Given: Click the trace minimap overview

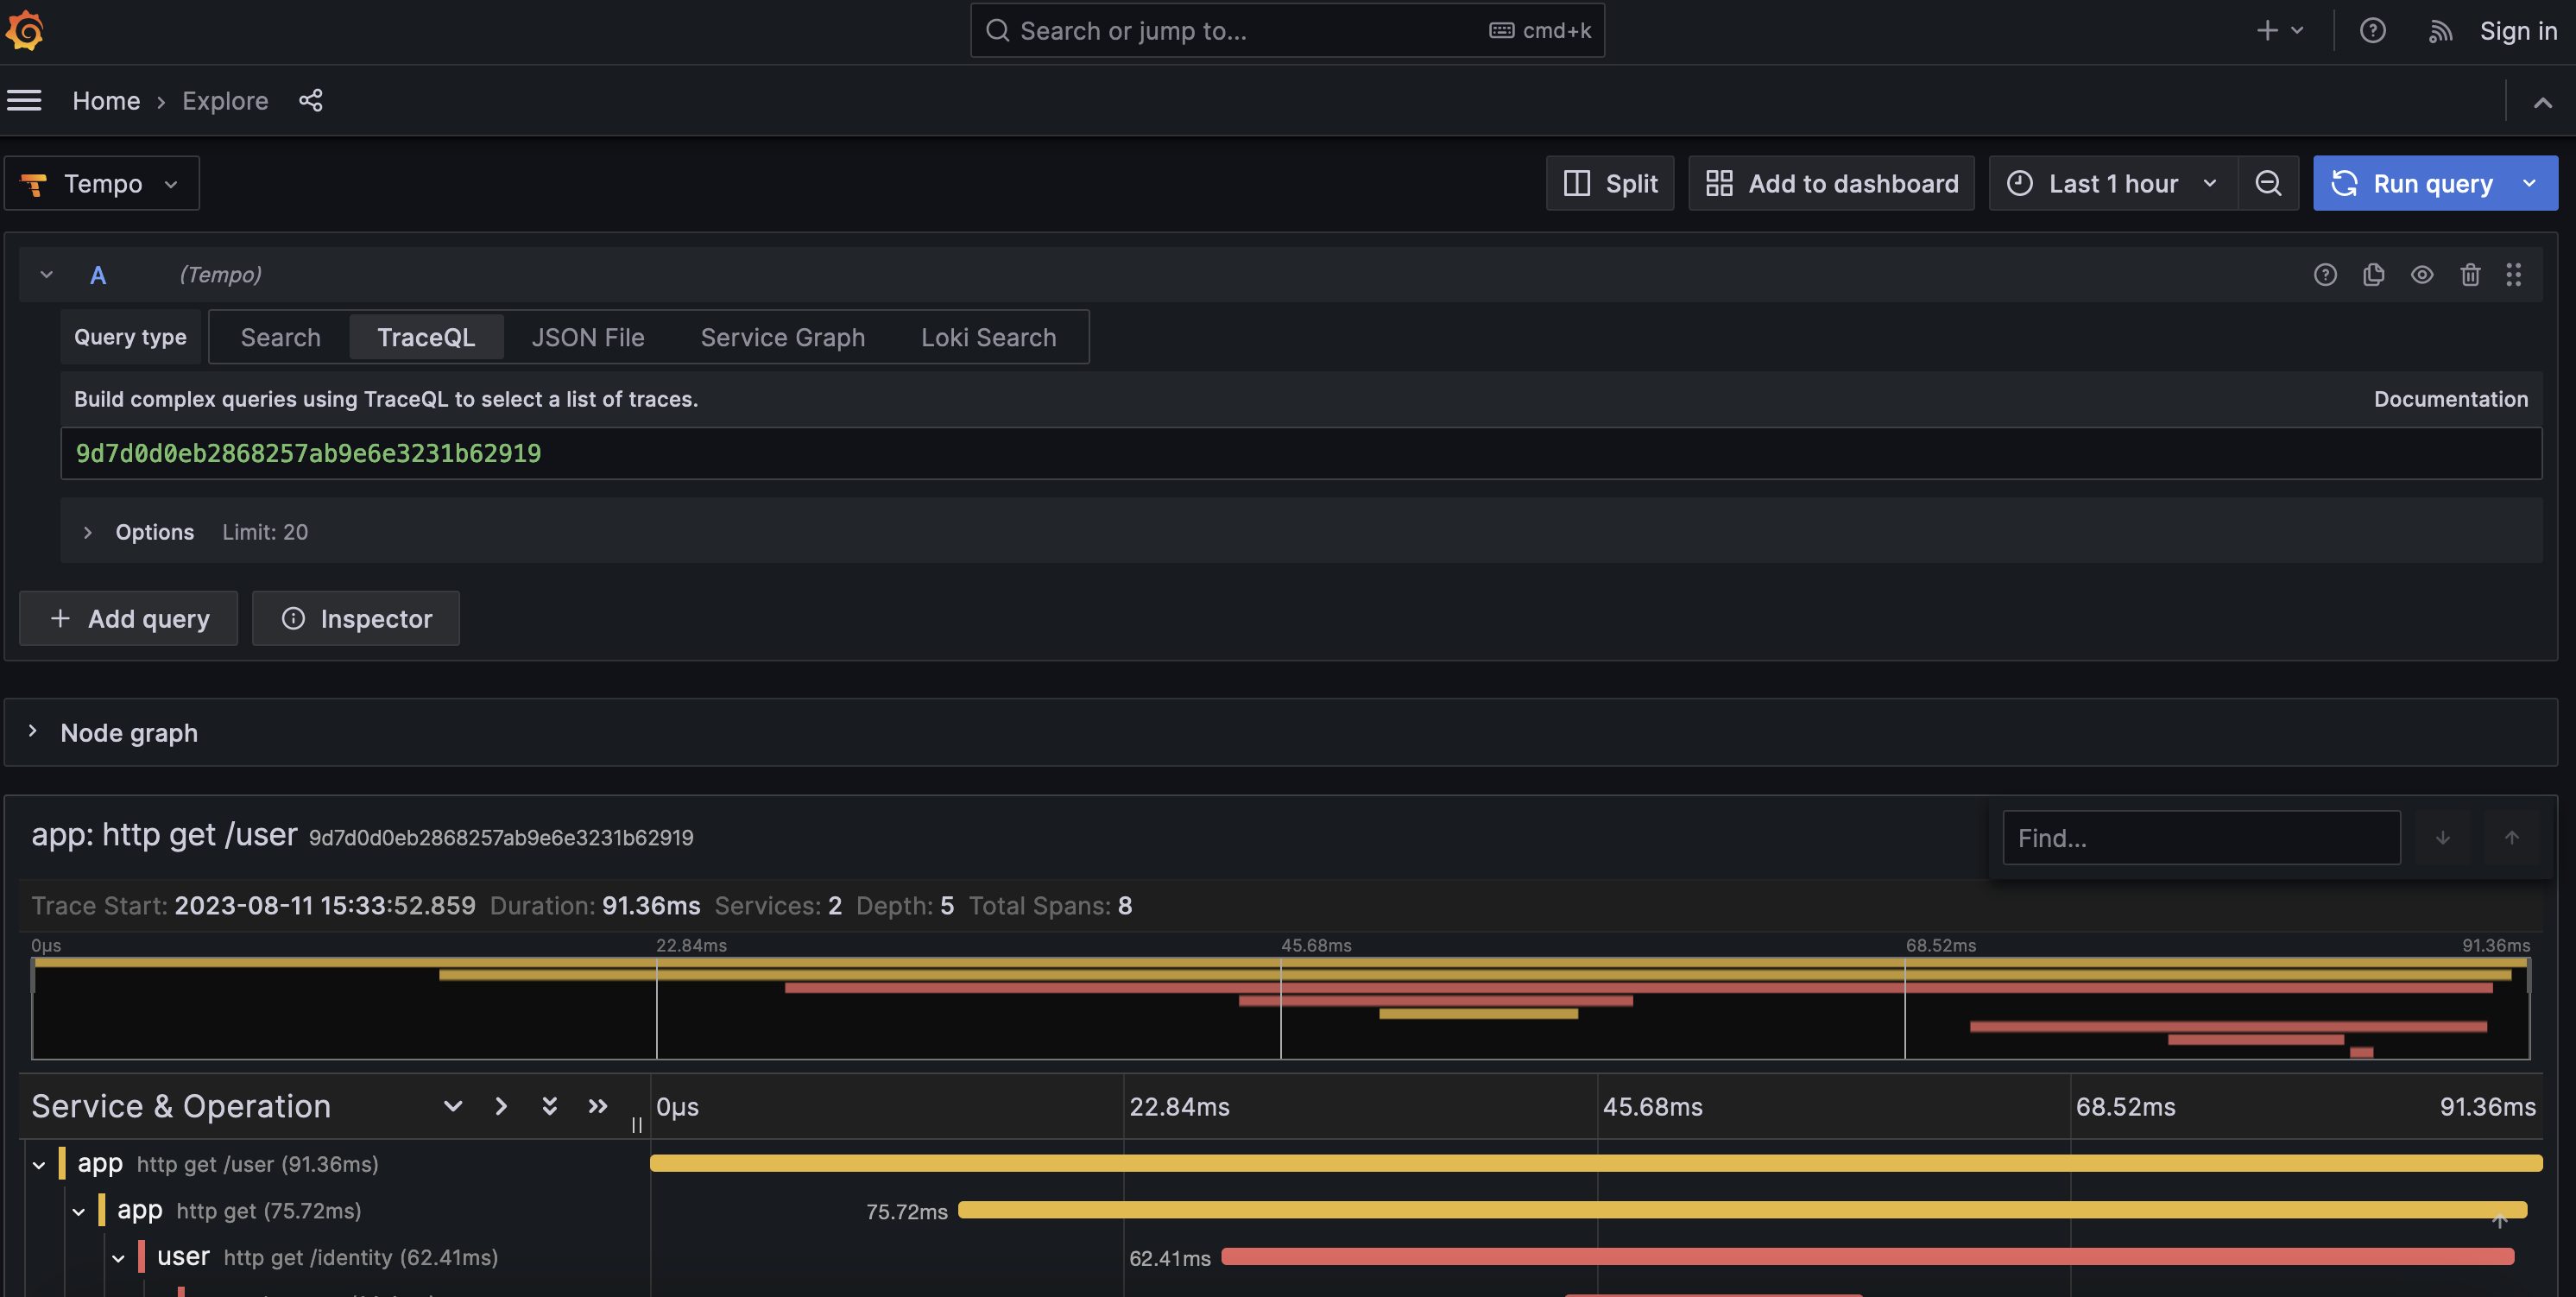Looking at the screenshot, I should 1280,1008.
